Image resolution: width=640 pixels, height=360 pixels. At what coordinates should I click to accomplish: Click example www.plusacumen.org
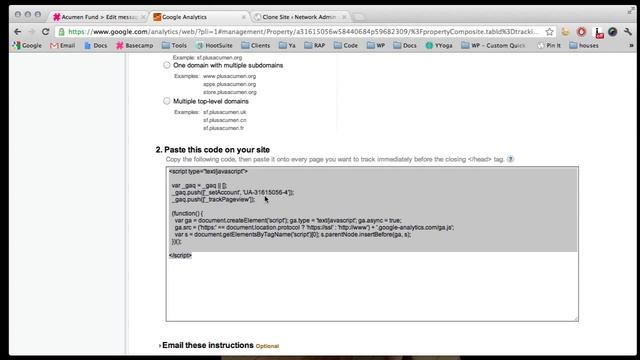coord(229,76)
